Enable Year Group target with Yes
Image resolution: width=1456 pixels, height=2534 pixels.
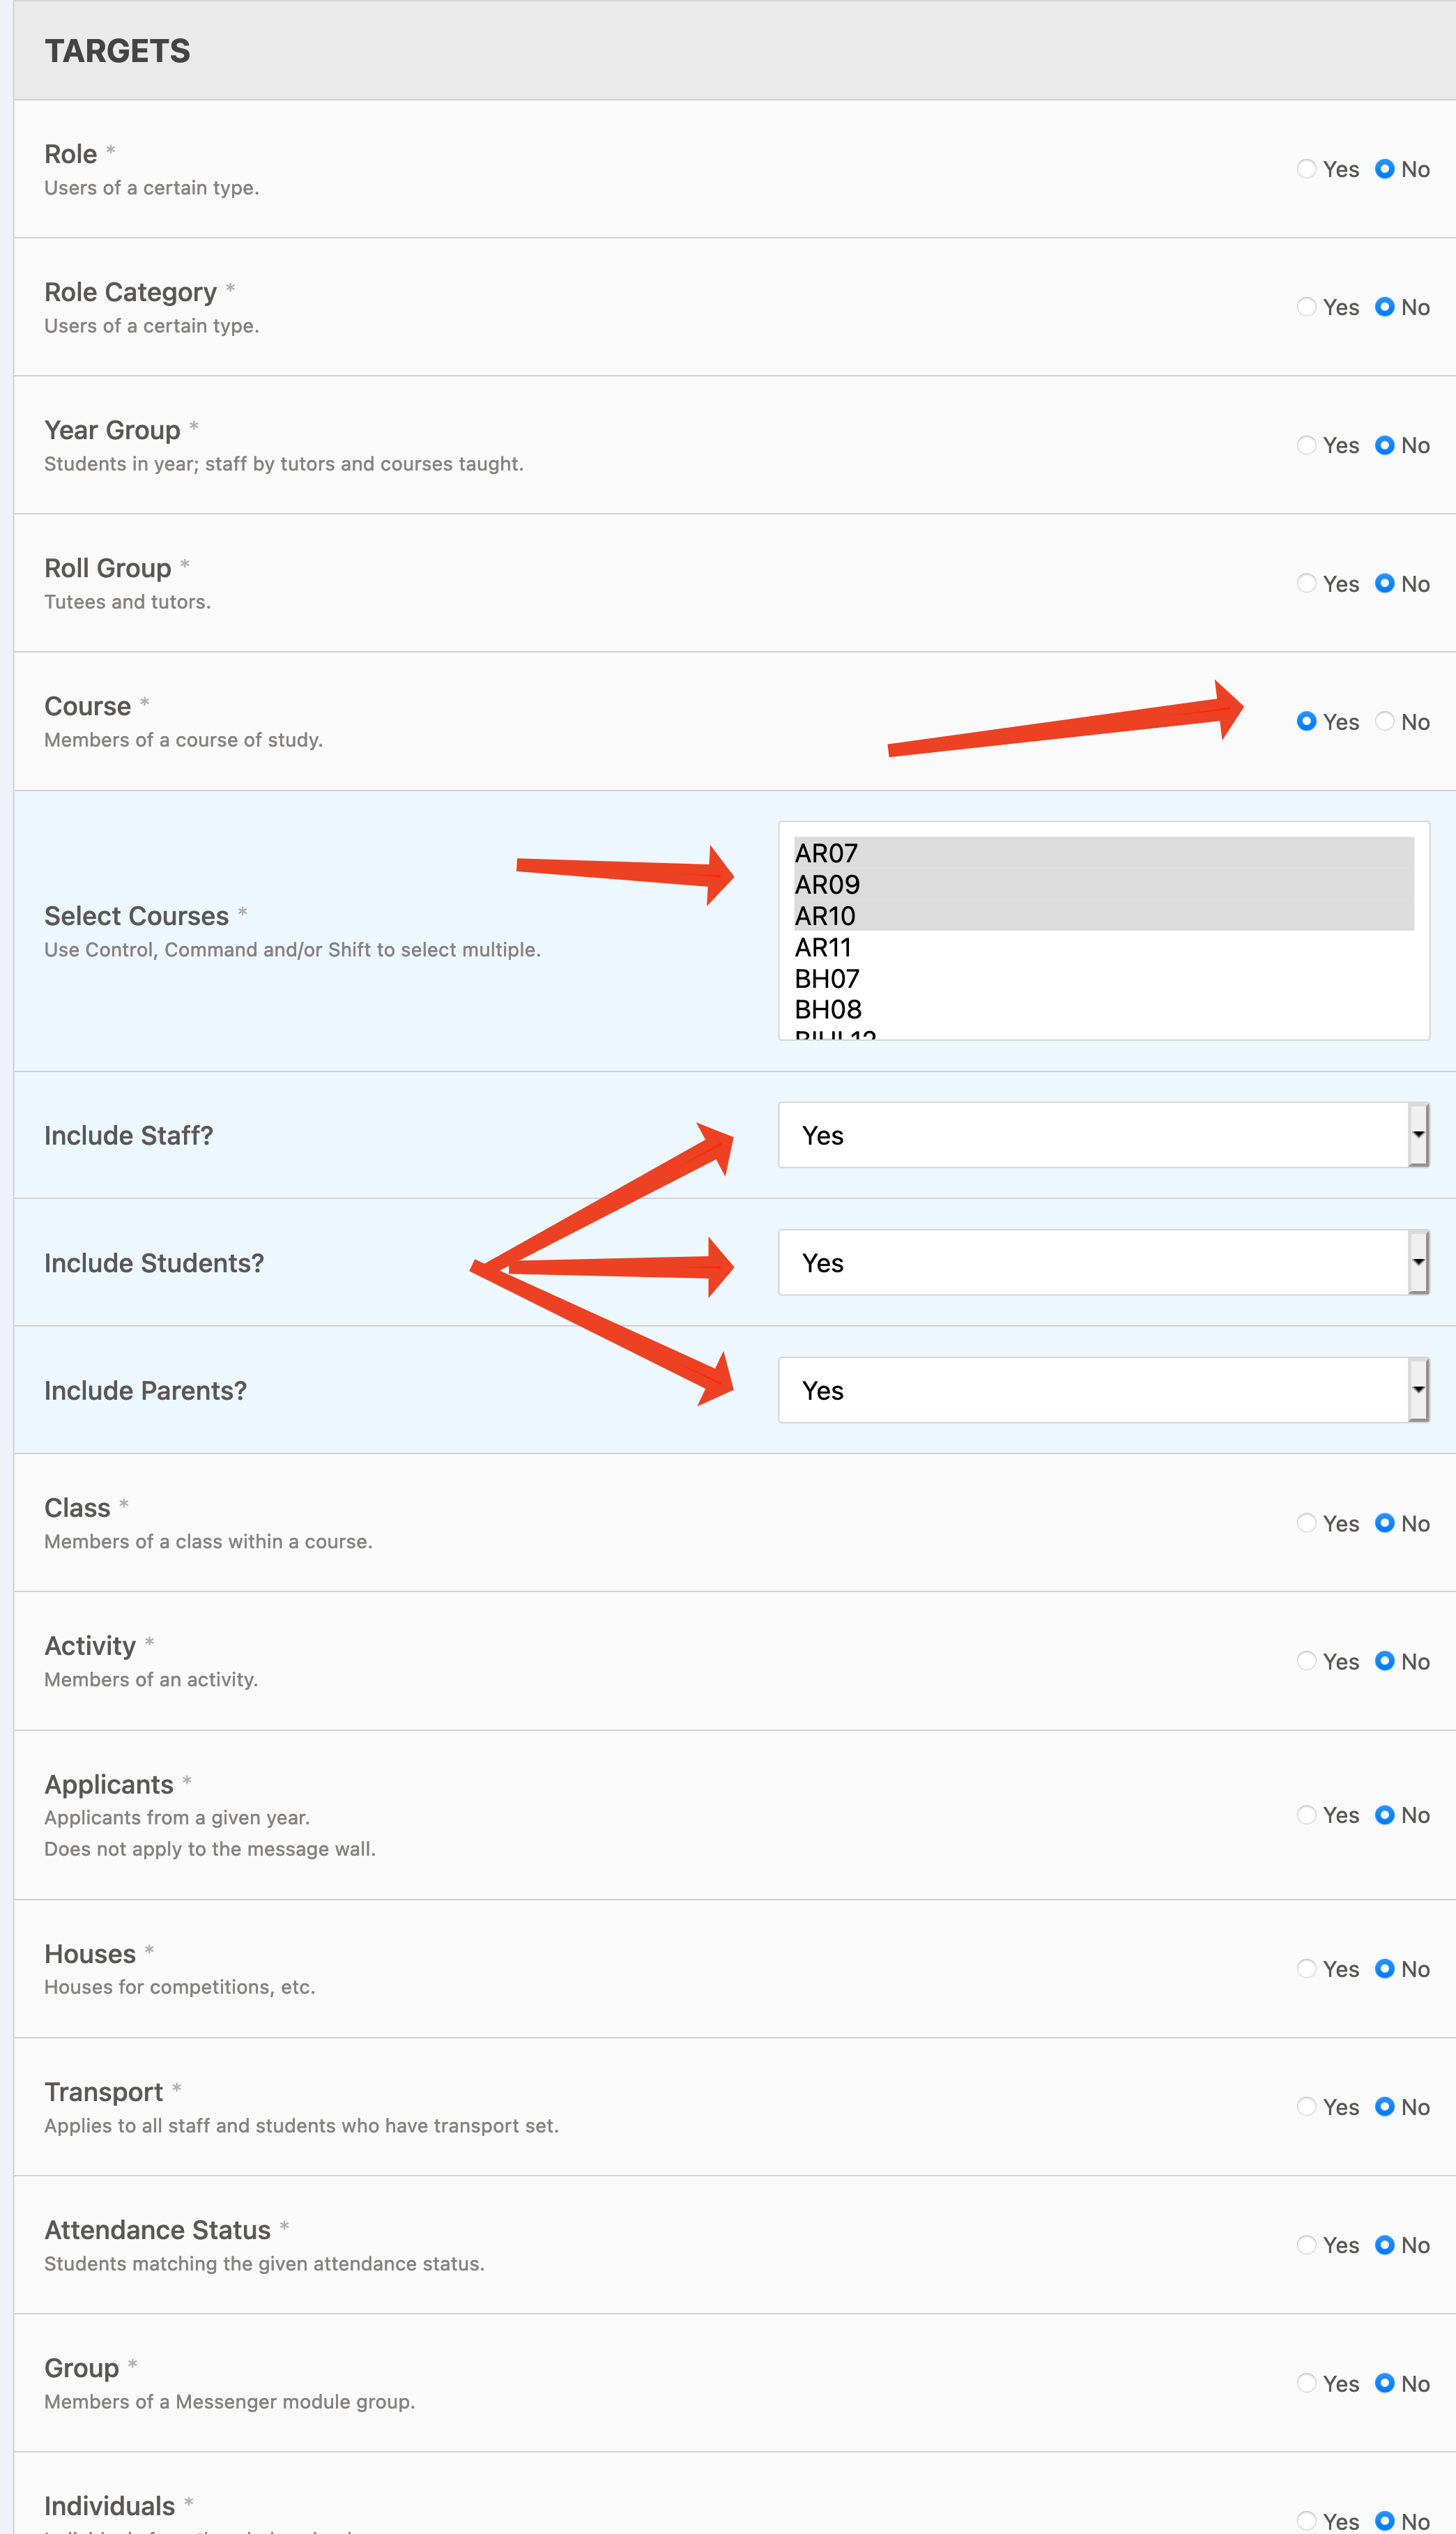coord(1306,445)
